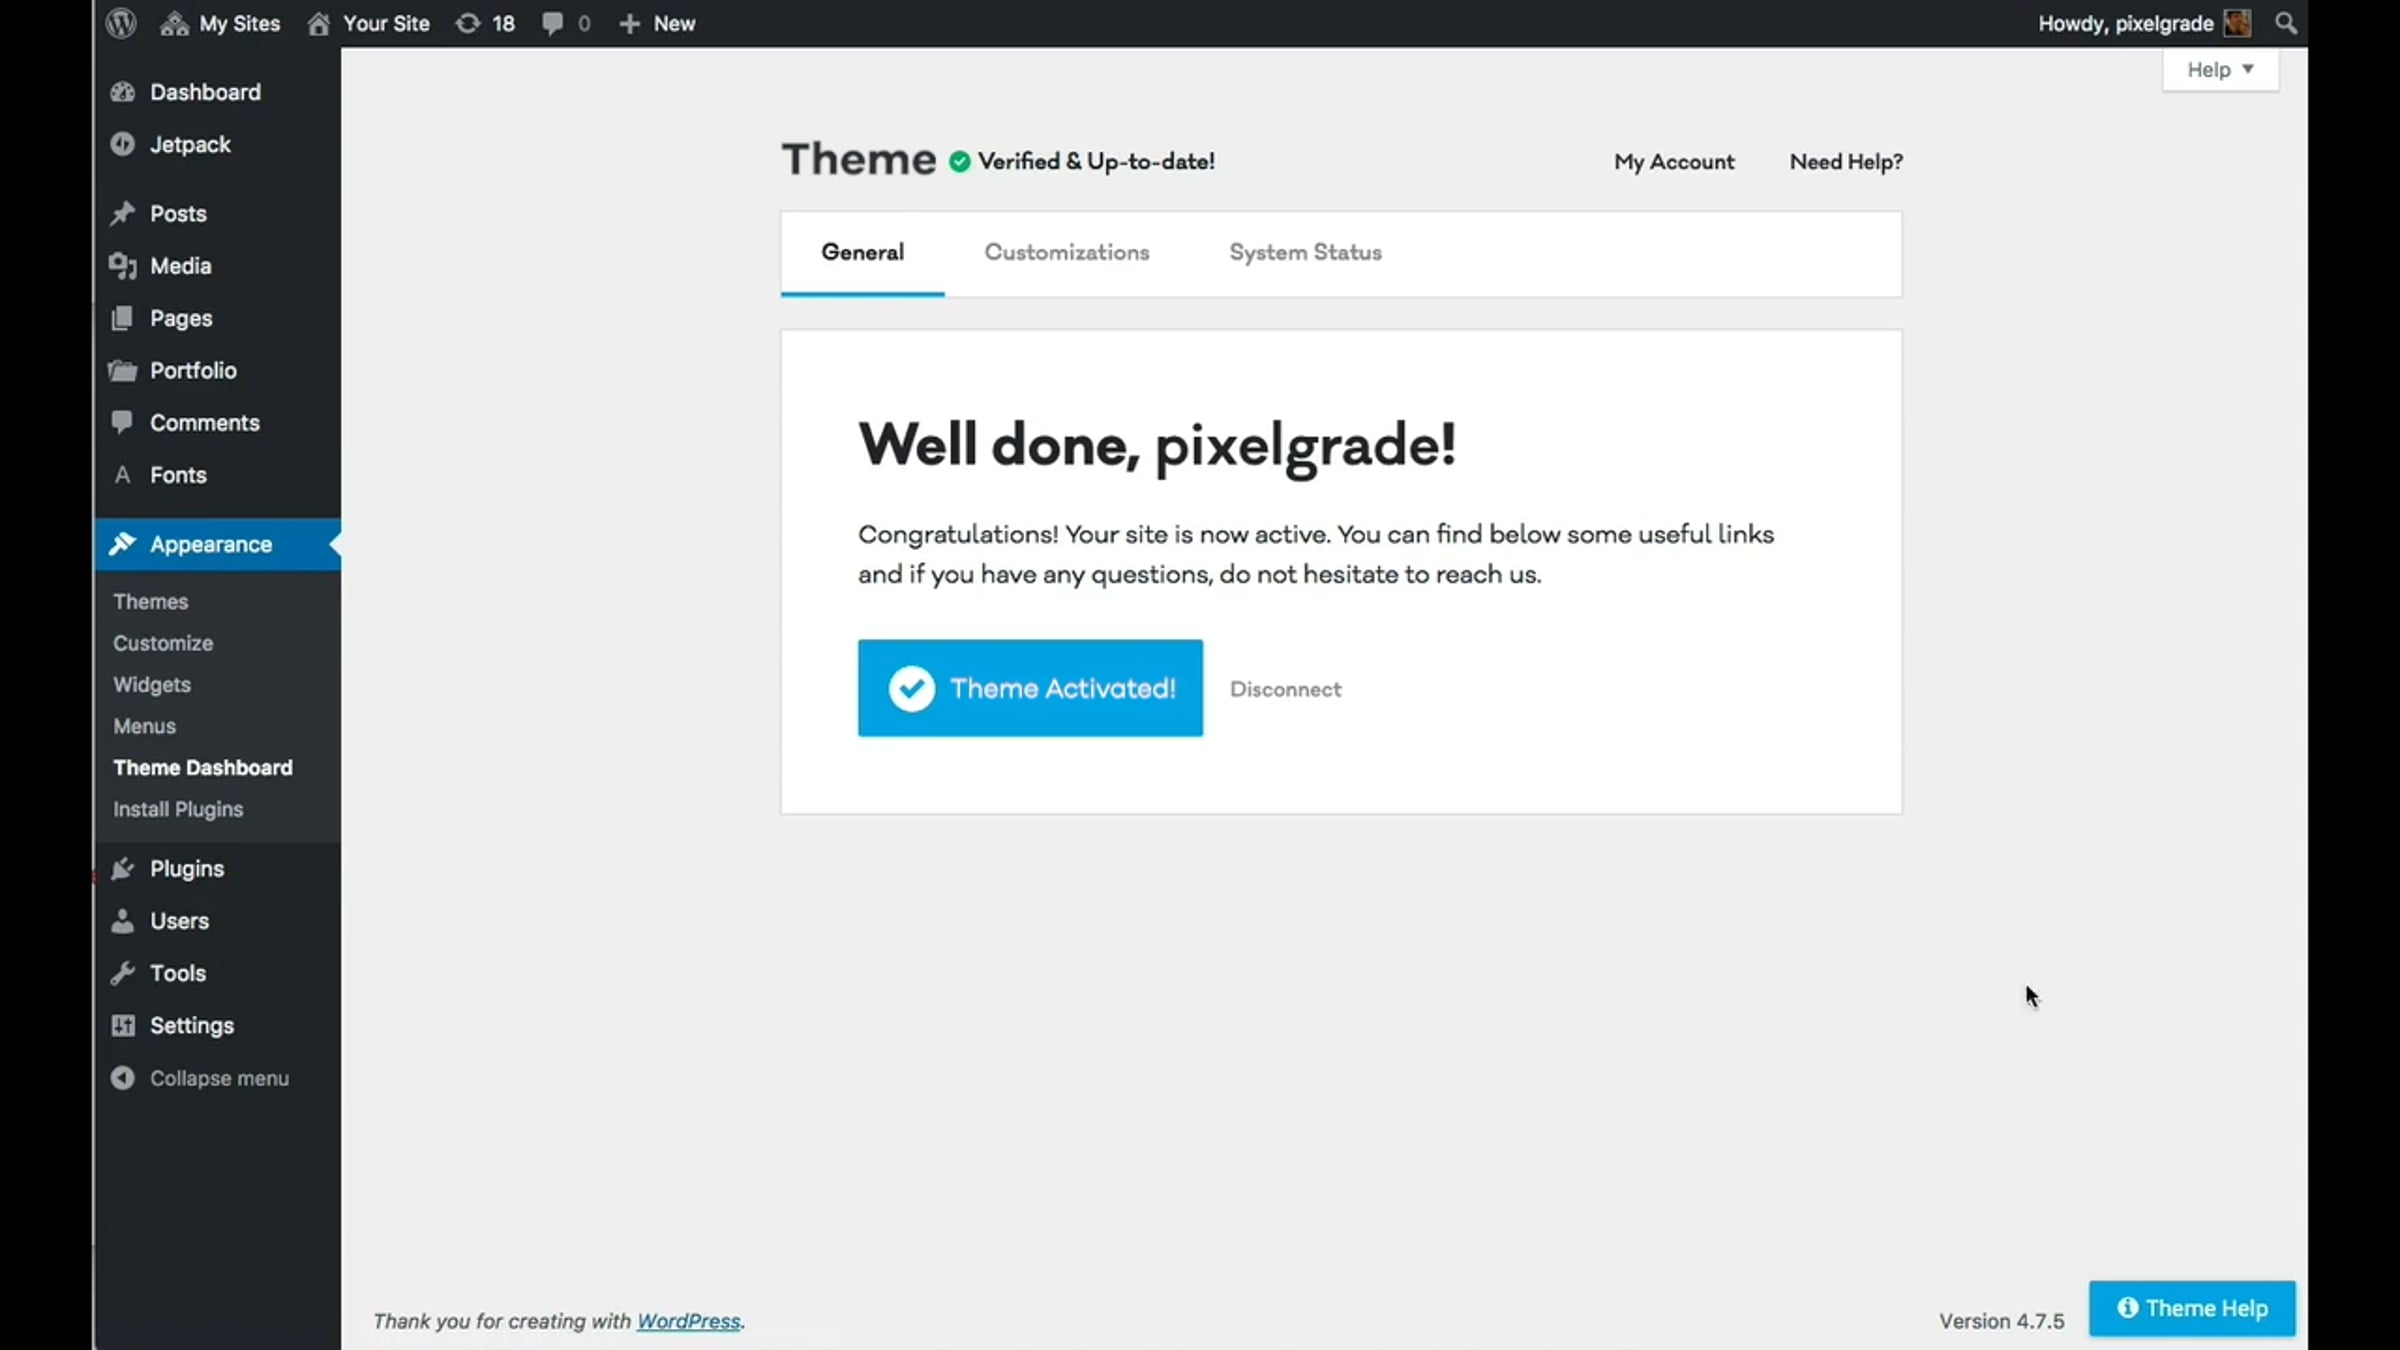Click the Theme Help button label

pos(2206,1308)
